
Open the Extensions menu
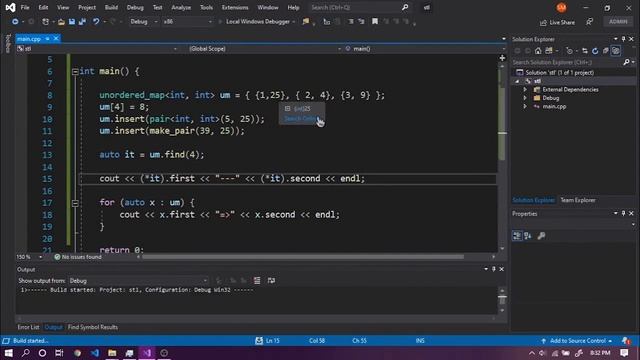click(x=235, y=7)
